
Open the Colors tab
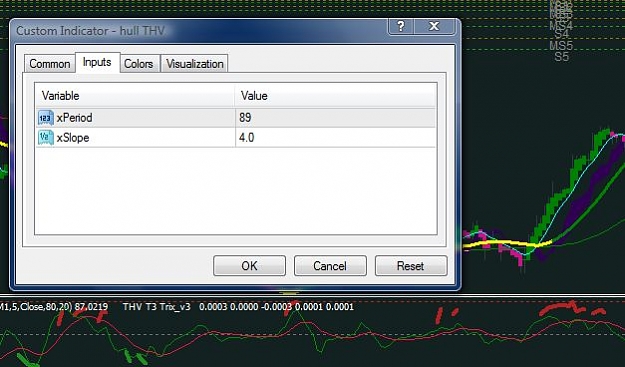pos(139,64)
